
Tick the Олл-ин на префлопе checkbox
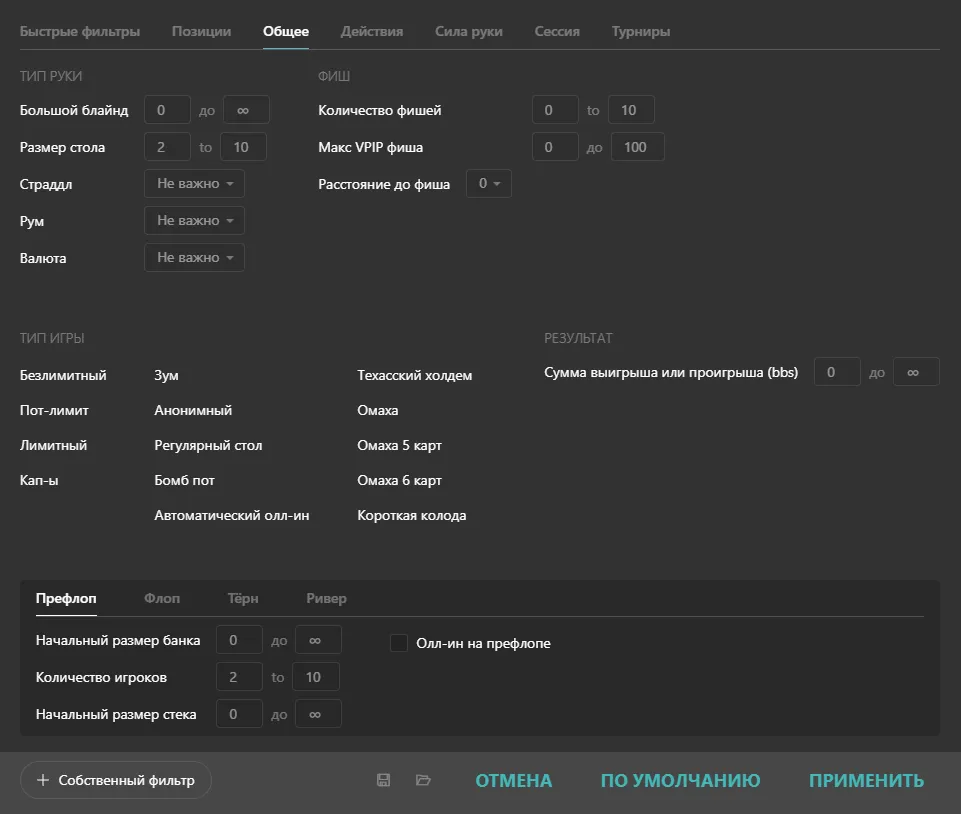399,643
